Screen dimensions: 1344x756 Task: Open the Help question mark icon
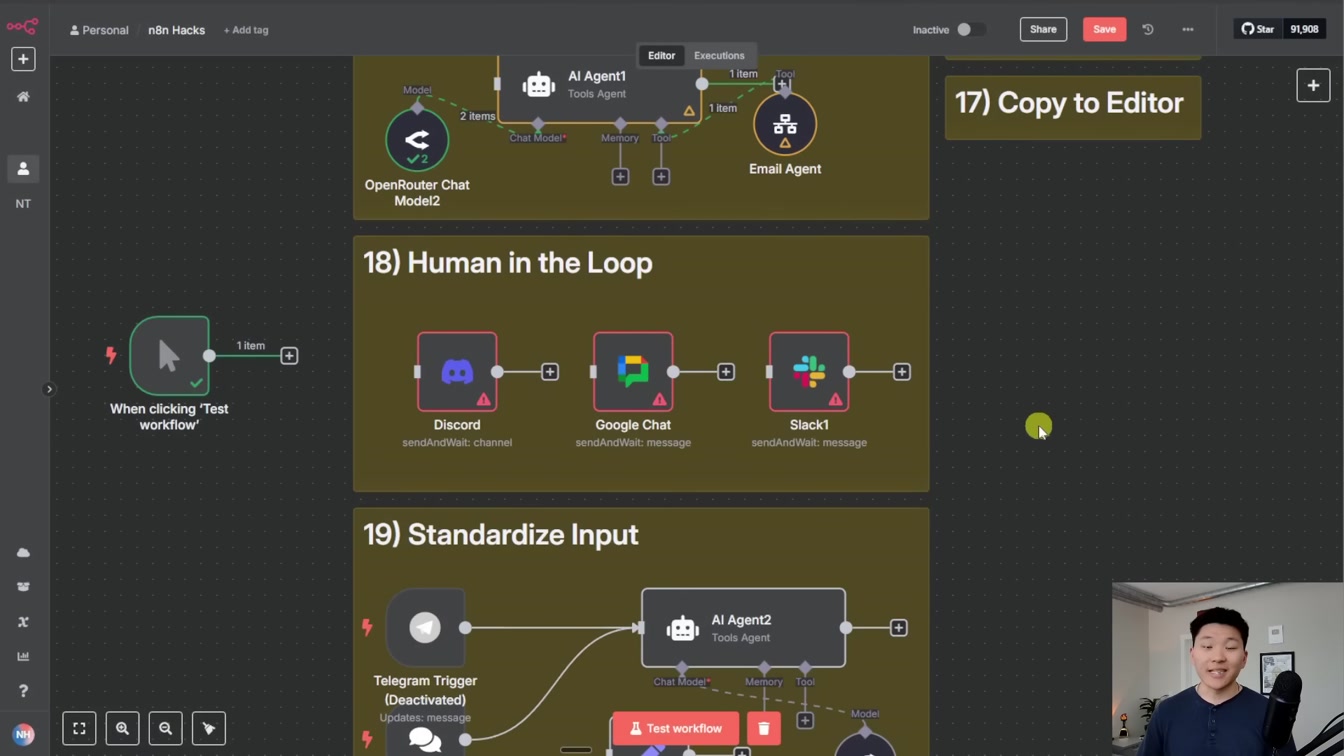click(23, 691)
